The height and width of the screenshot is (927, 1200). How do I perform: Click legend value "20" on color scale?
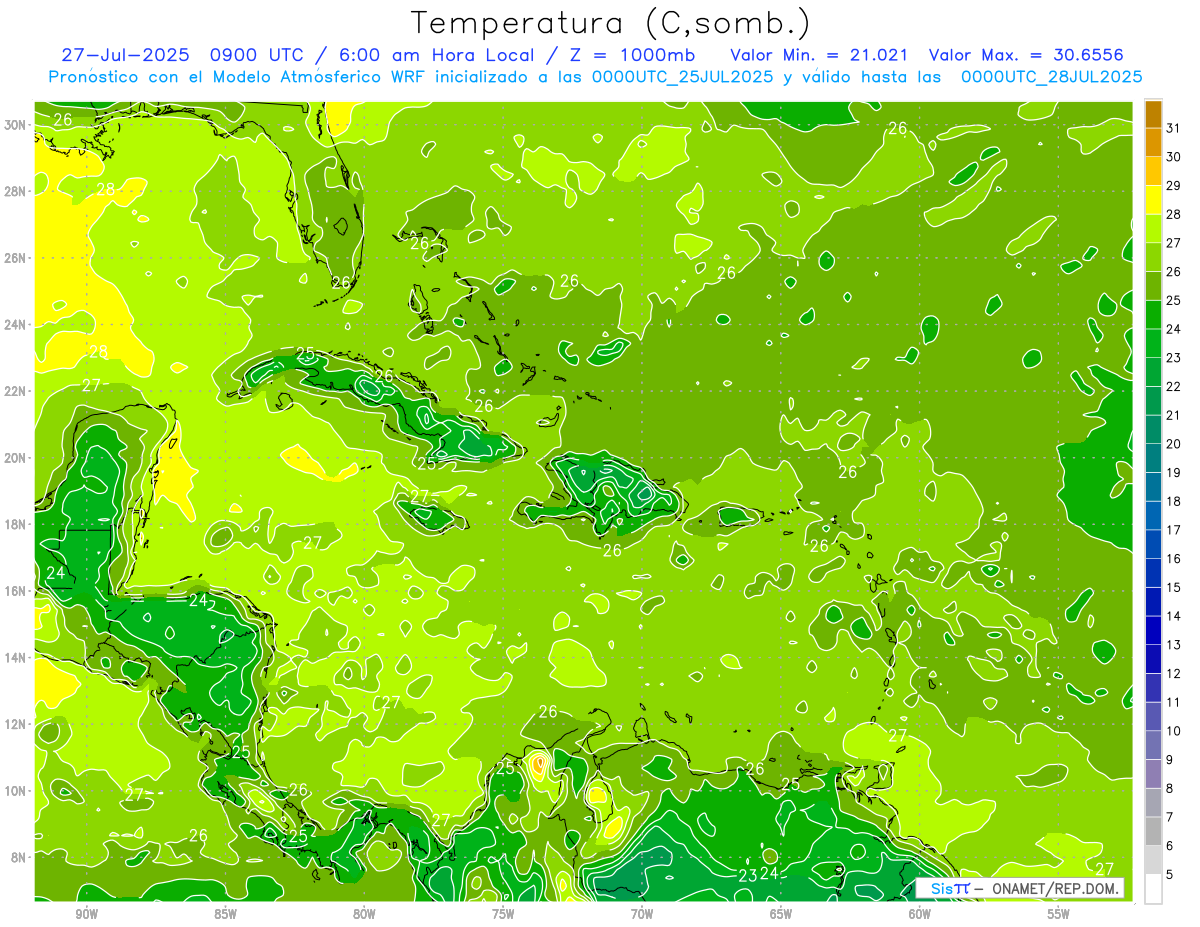pyautogui.click(x=1174, y=444)
